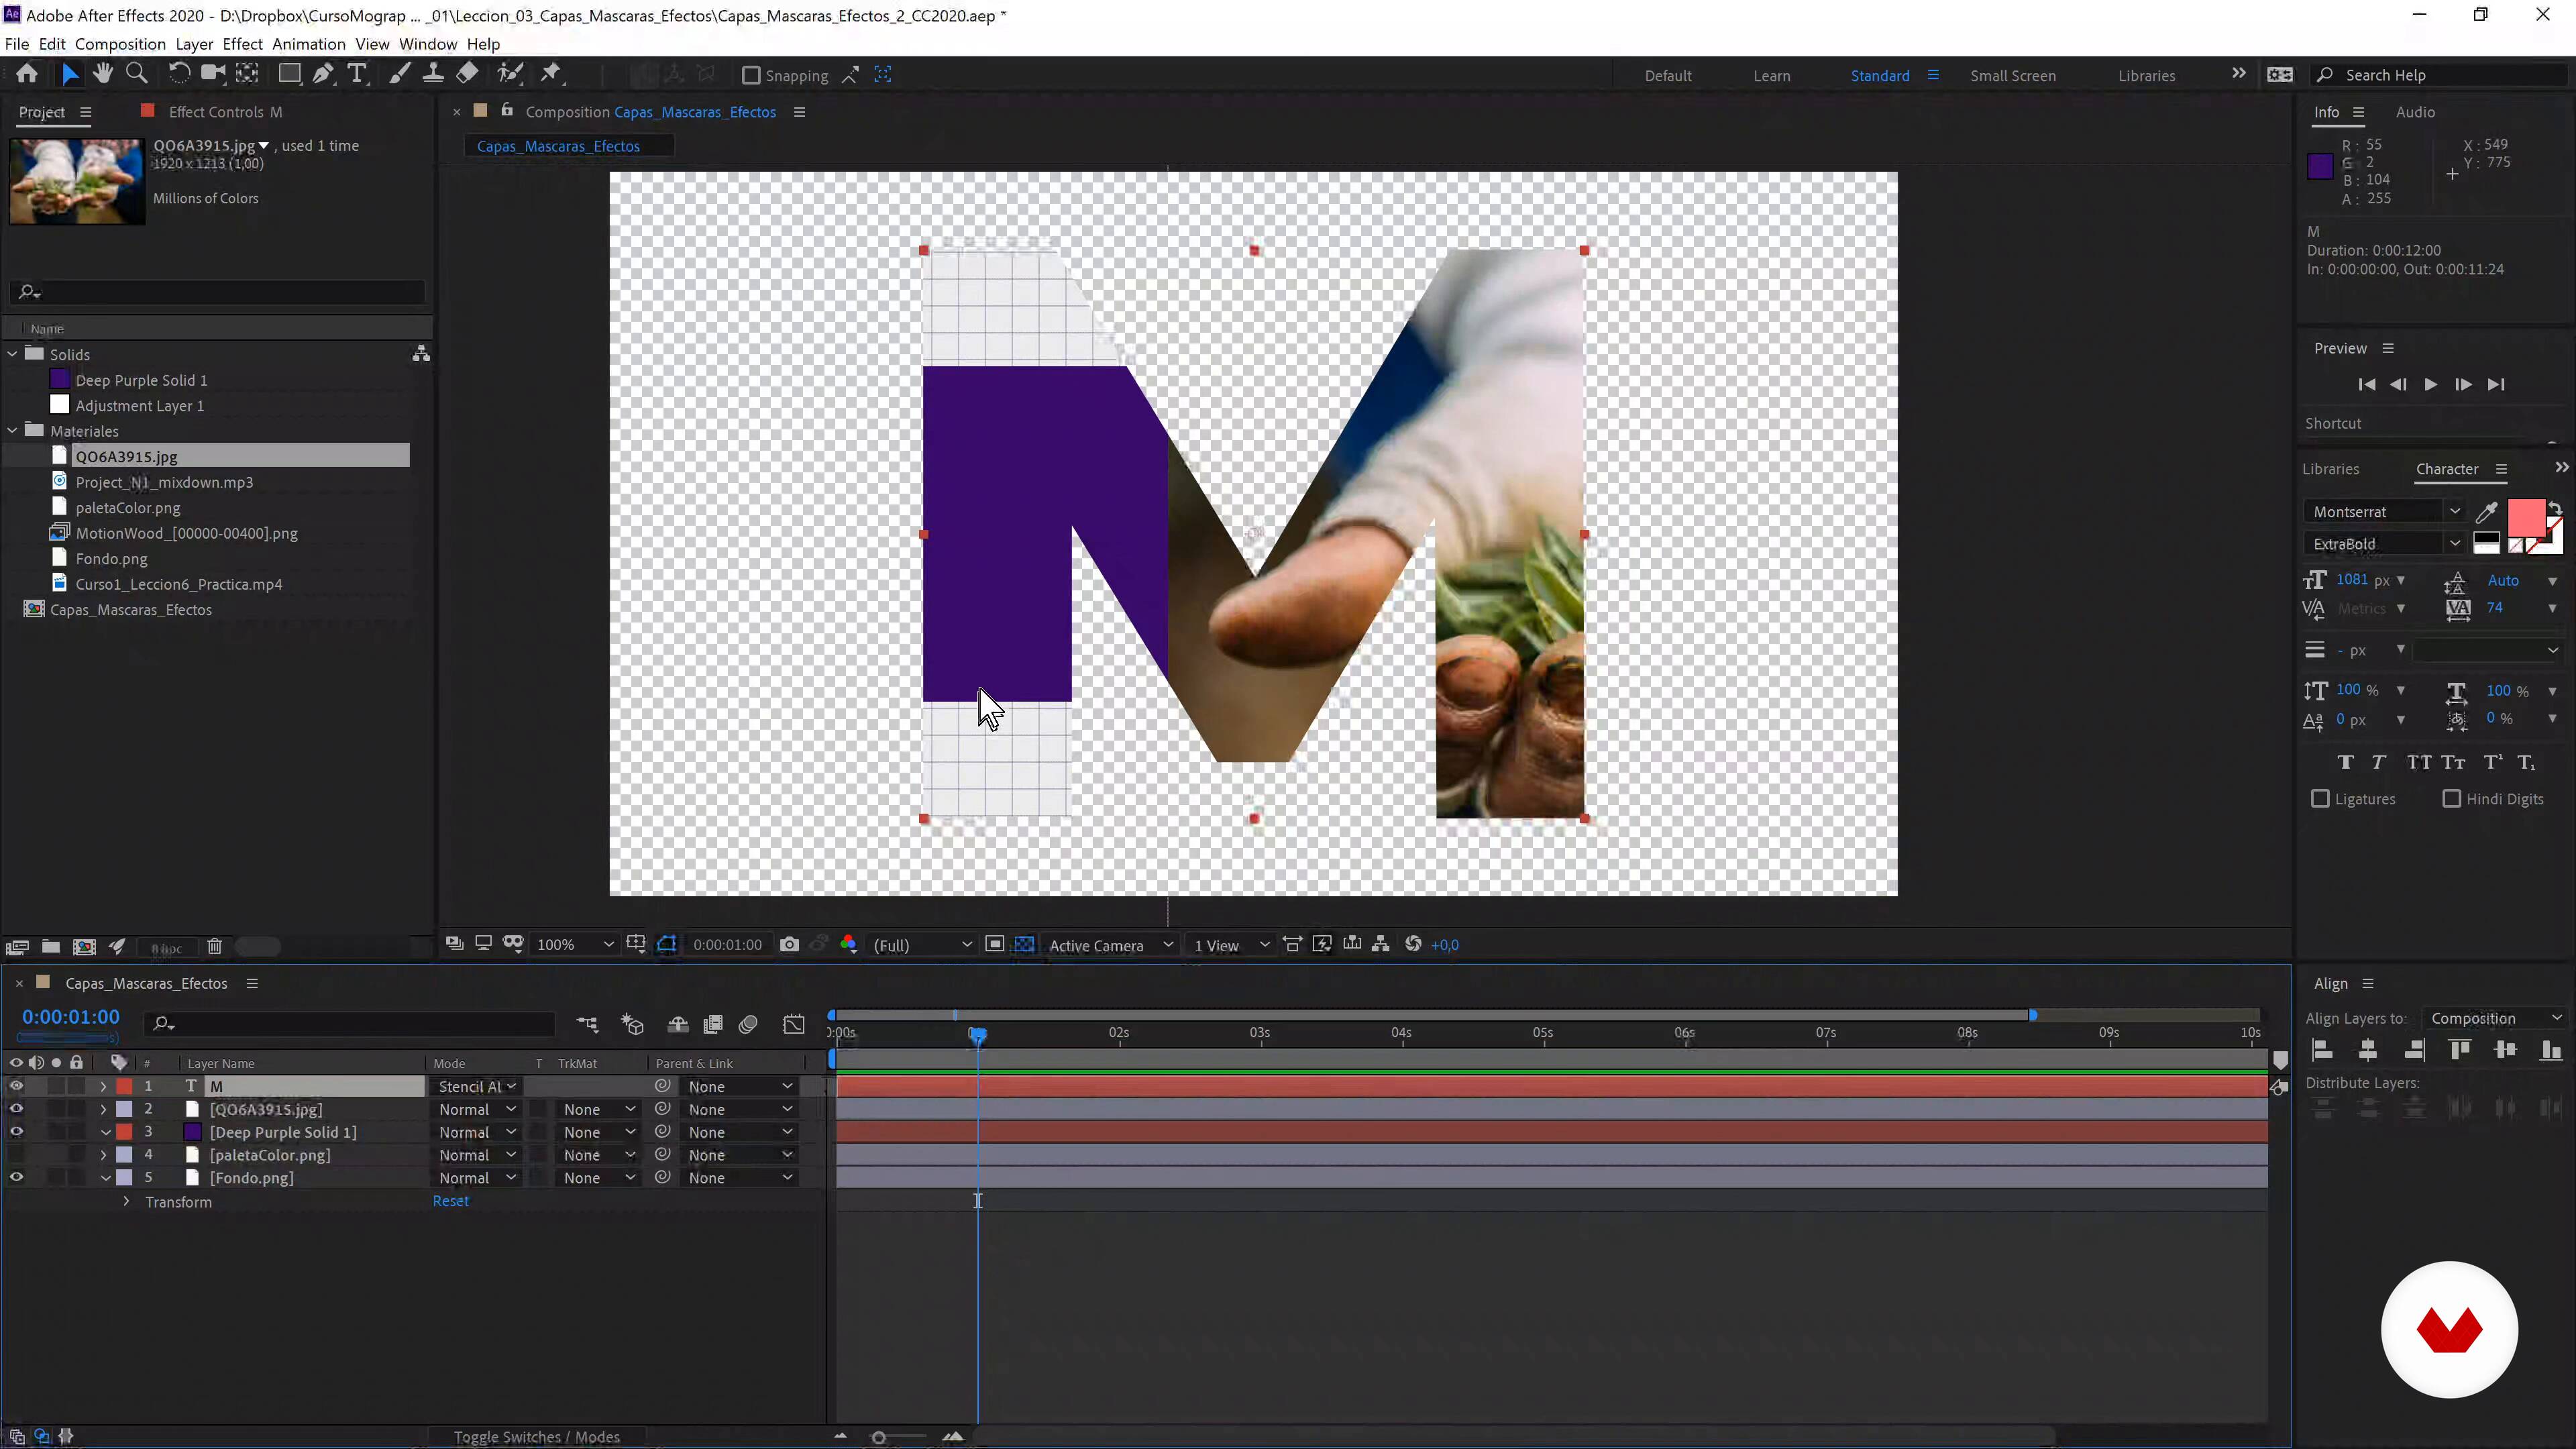Select the Rotation tool
The width and height of the screenshot is (2576, 1449).
(179, 74)
